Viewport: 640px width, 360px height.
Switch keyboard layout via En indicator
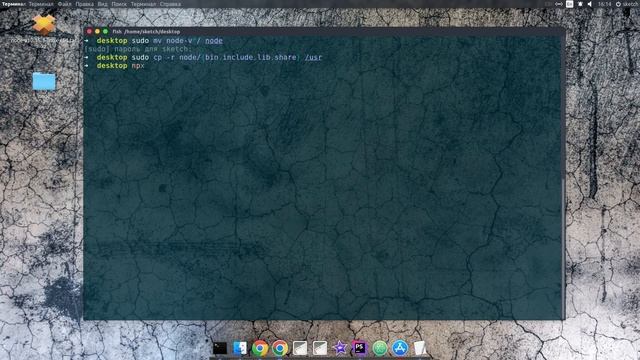(x=569, y=4)
